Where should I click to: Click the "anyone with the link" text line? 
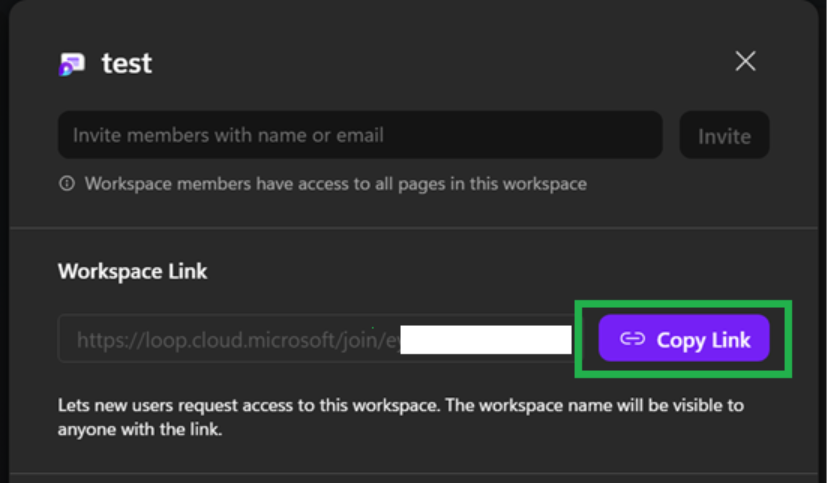point(140,429)
